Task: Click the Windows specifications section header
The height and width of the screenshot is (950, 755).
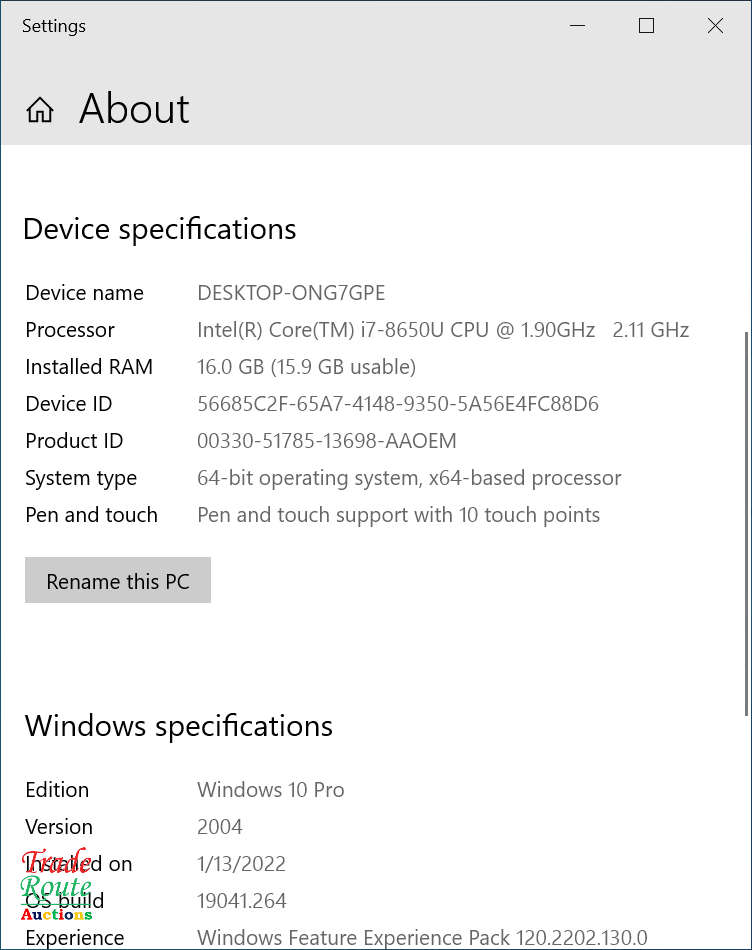Action: (x=179, y=727)
